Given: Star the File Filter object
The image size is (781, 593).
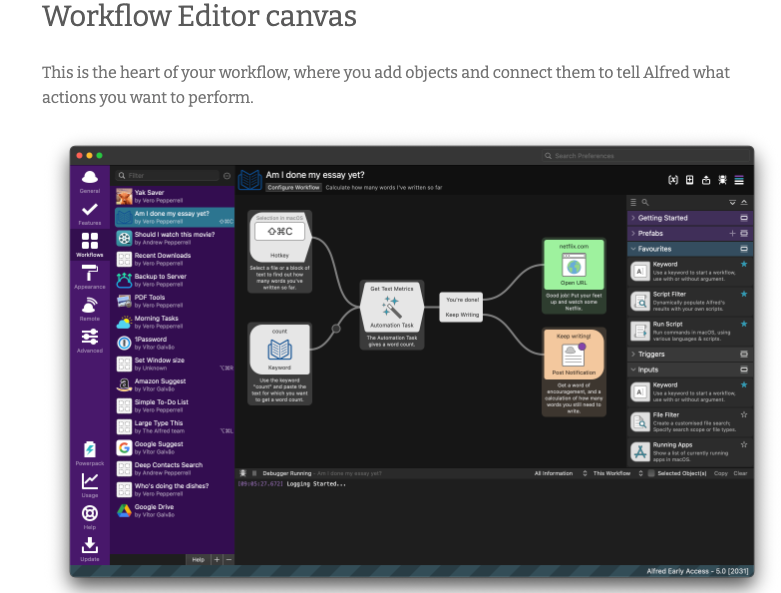Looking at the screenshot, I should (x=744, y=414).
